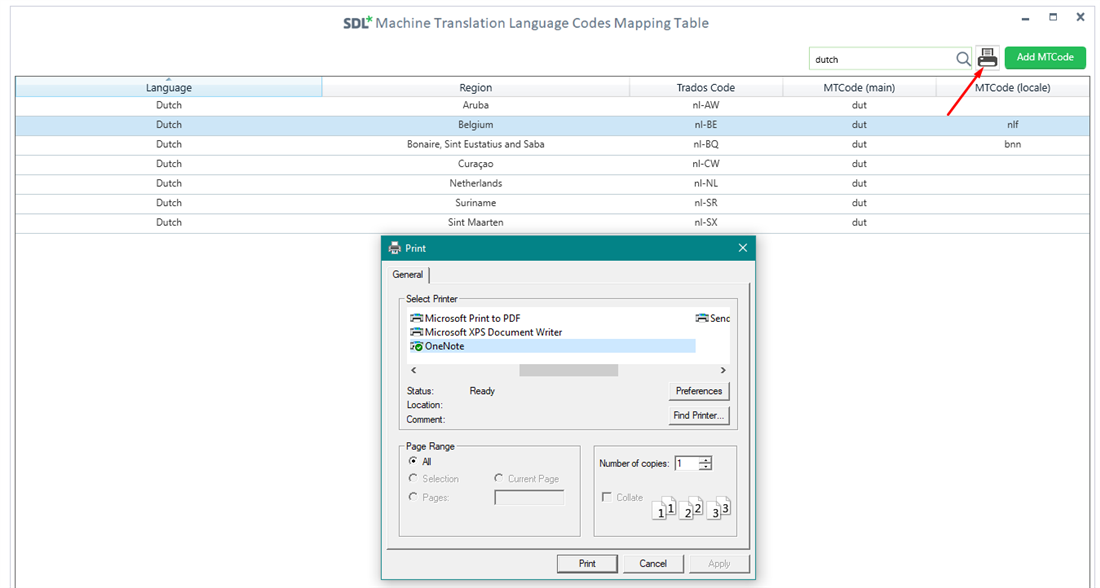
Task: Select the Sint Maarten region cell
Action: pyautogui.click(x=476, y=222)
